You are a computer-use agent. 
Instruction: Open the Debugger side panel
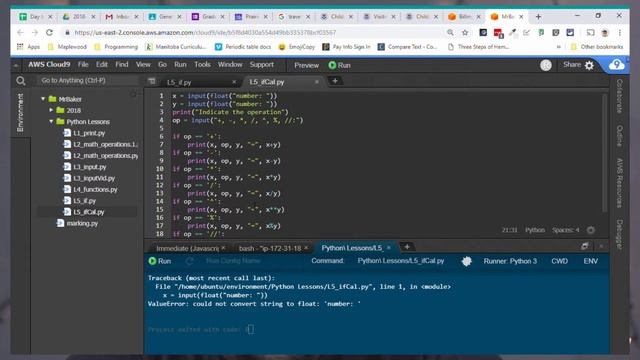[x=619, y=234]
